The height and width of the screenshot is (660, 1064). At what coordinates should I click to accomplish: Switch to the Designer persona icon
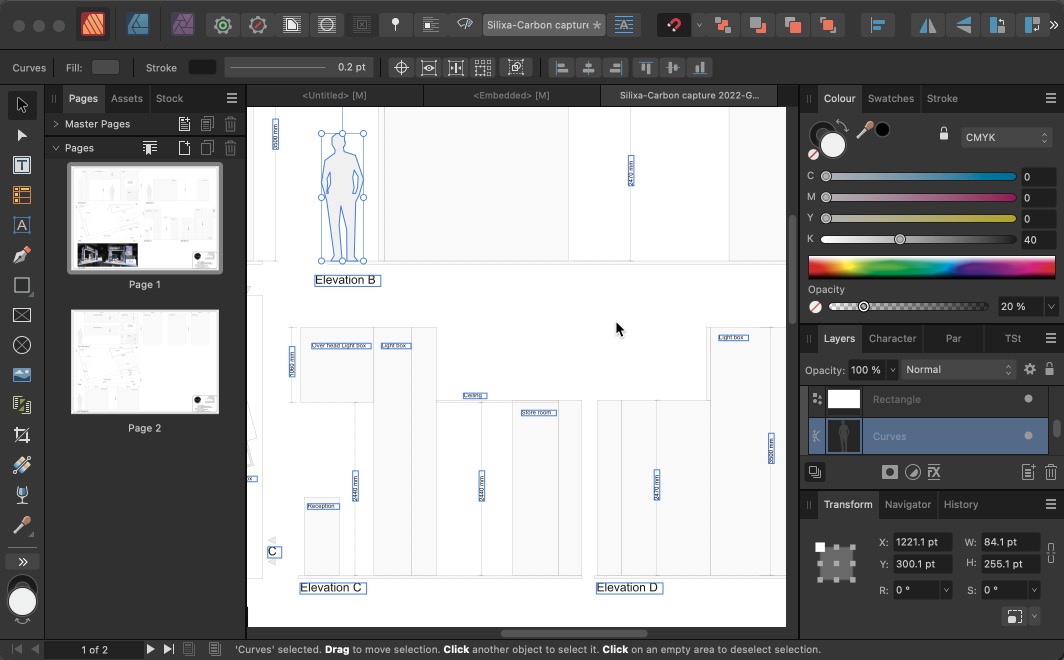[138, 25]
